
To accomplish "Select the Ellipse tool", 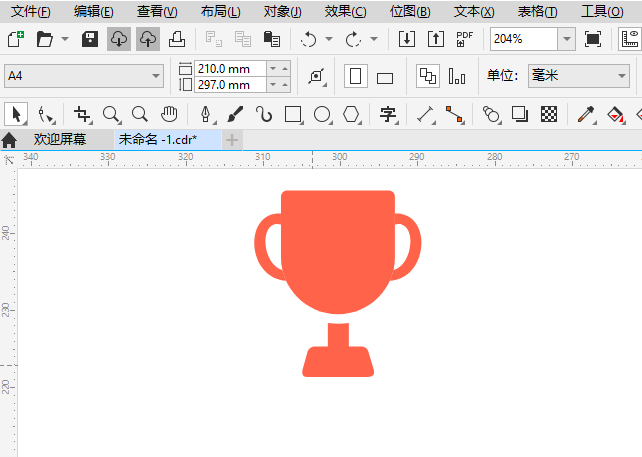I will coord(323,114).
